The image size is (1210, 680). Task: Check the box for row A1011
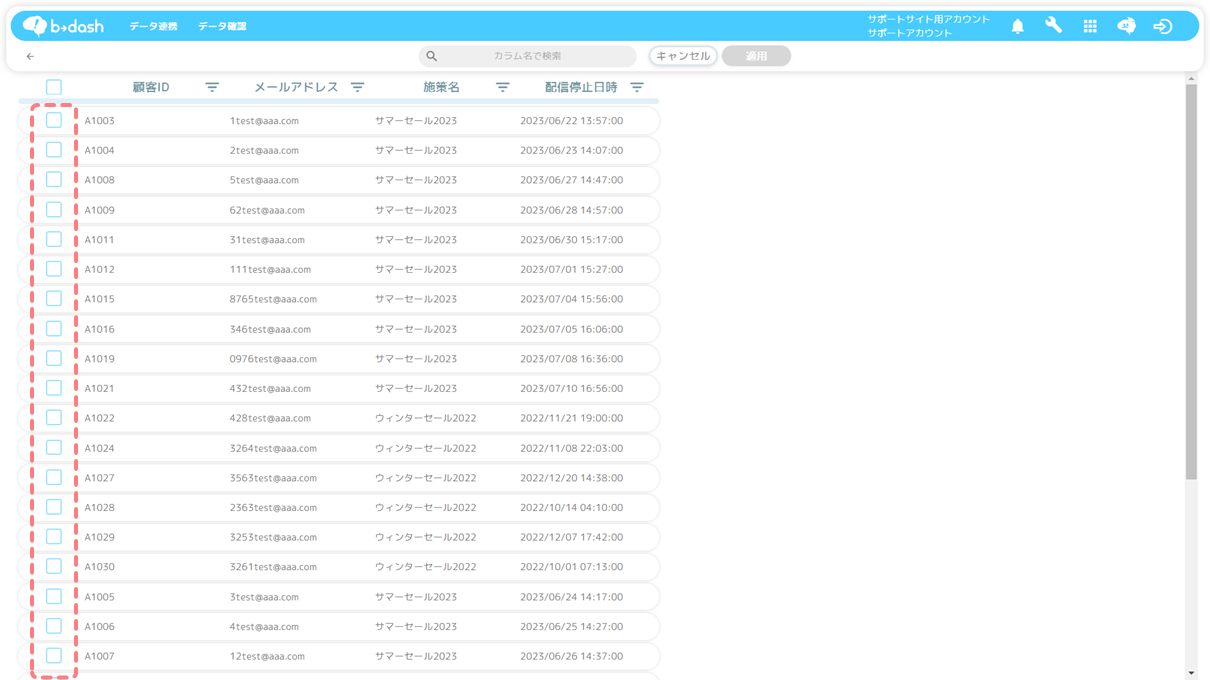click(x=54, y=239)
